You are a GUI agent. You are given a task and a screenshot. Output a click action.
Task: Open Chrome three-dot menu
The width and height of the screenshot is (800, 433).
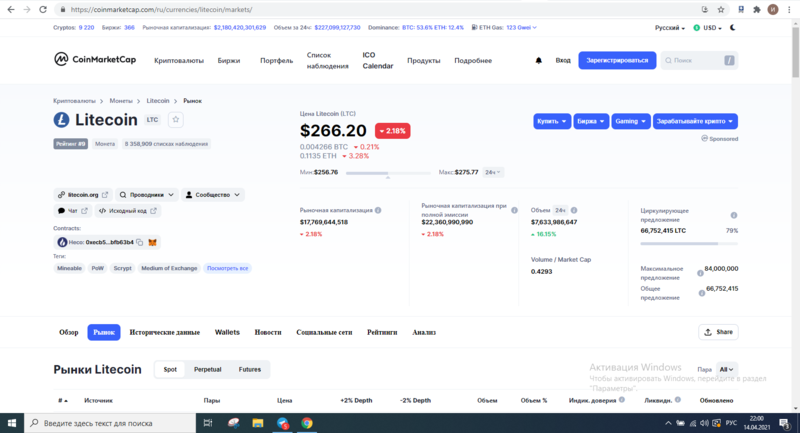pyautogui.click(x=789, y=9)
